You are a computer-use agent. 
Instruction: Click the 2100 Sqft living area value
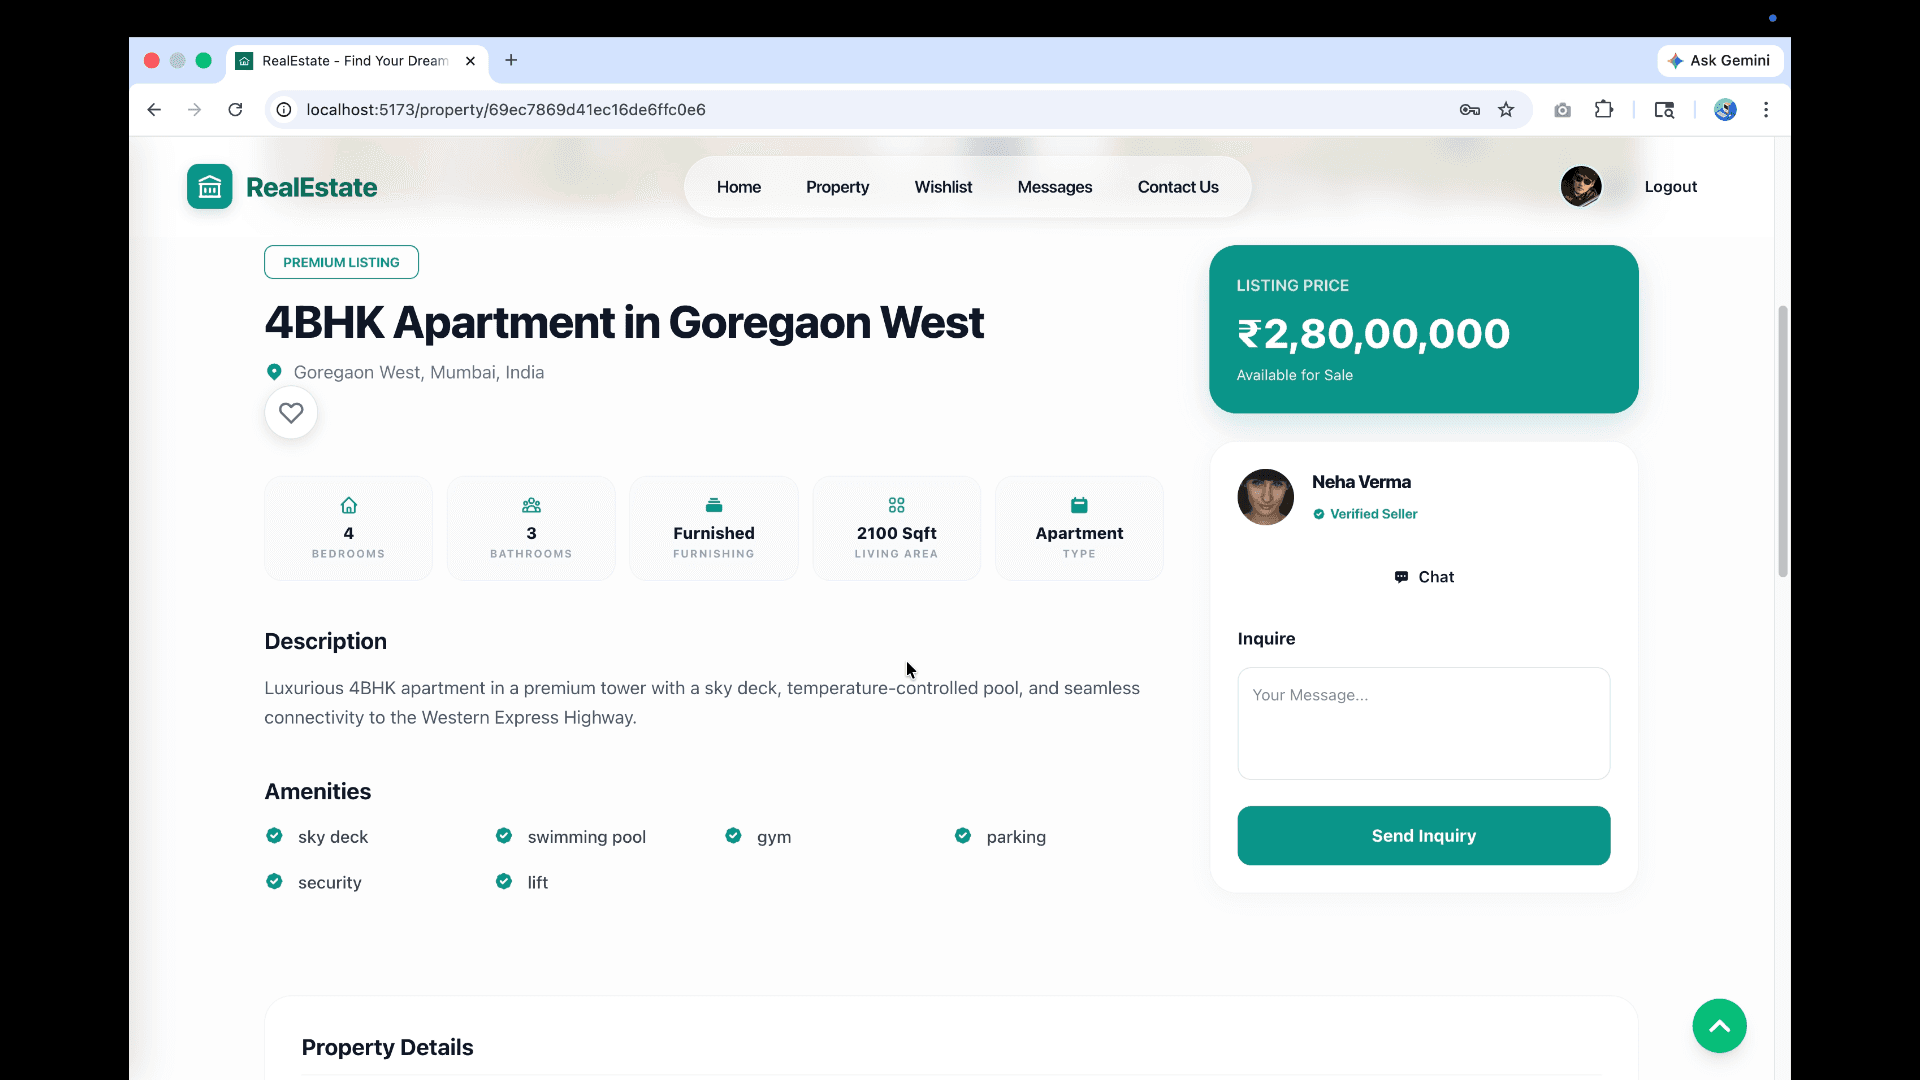pos(896,534)
